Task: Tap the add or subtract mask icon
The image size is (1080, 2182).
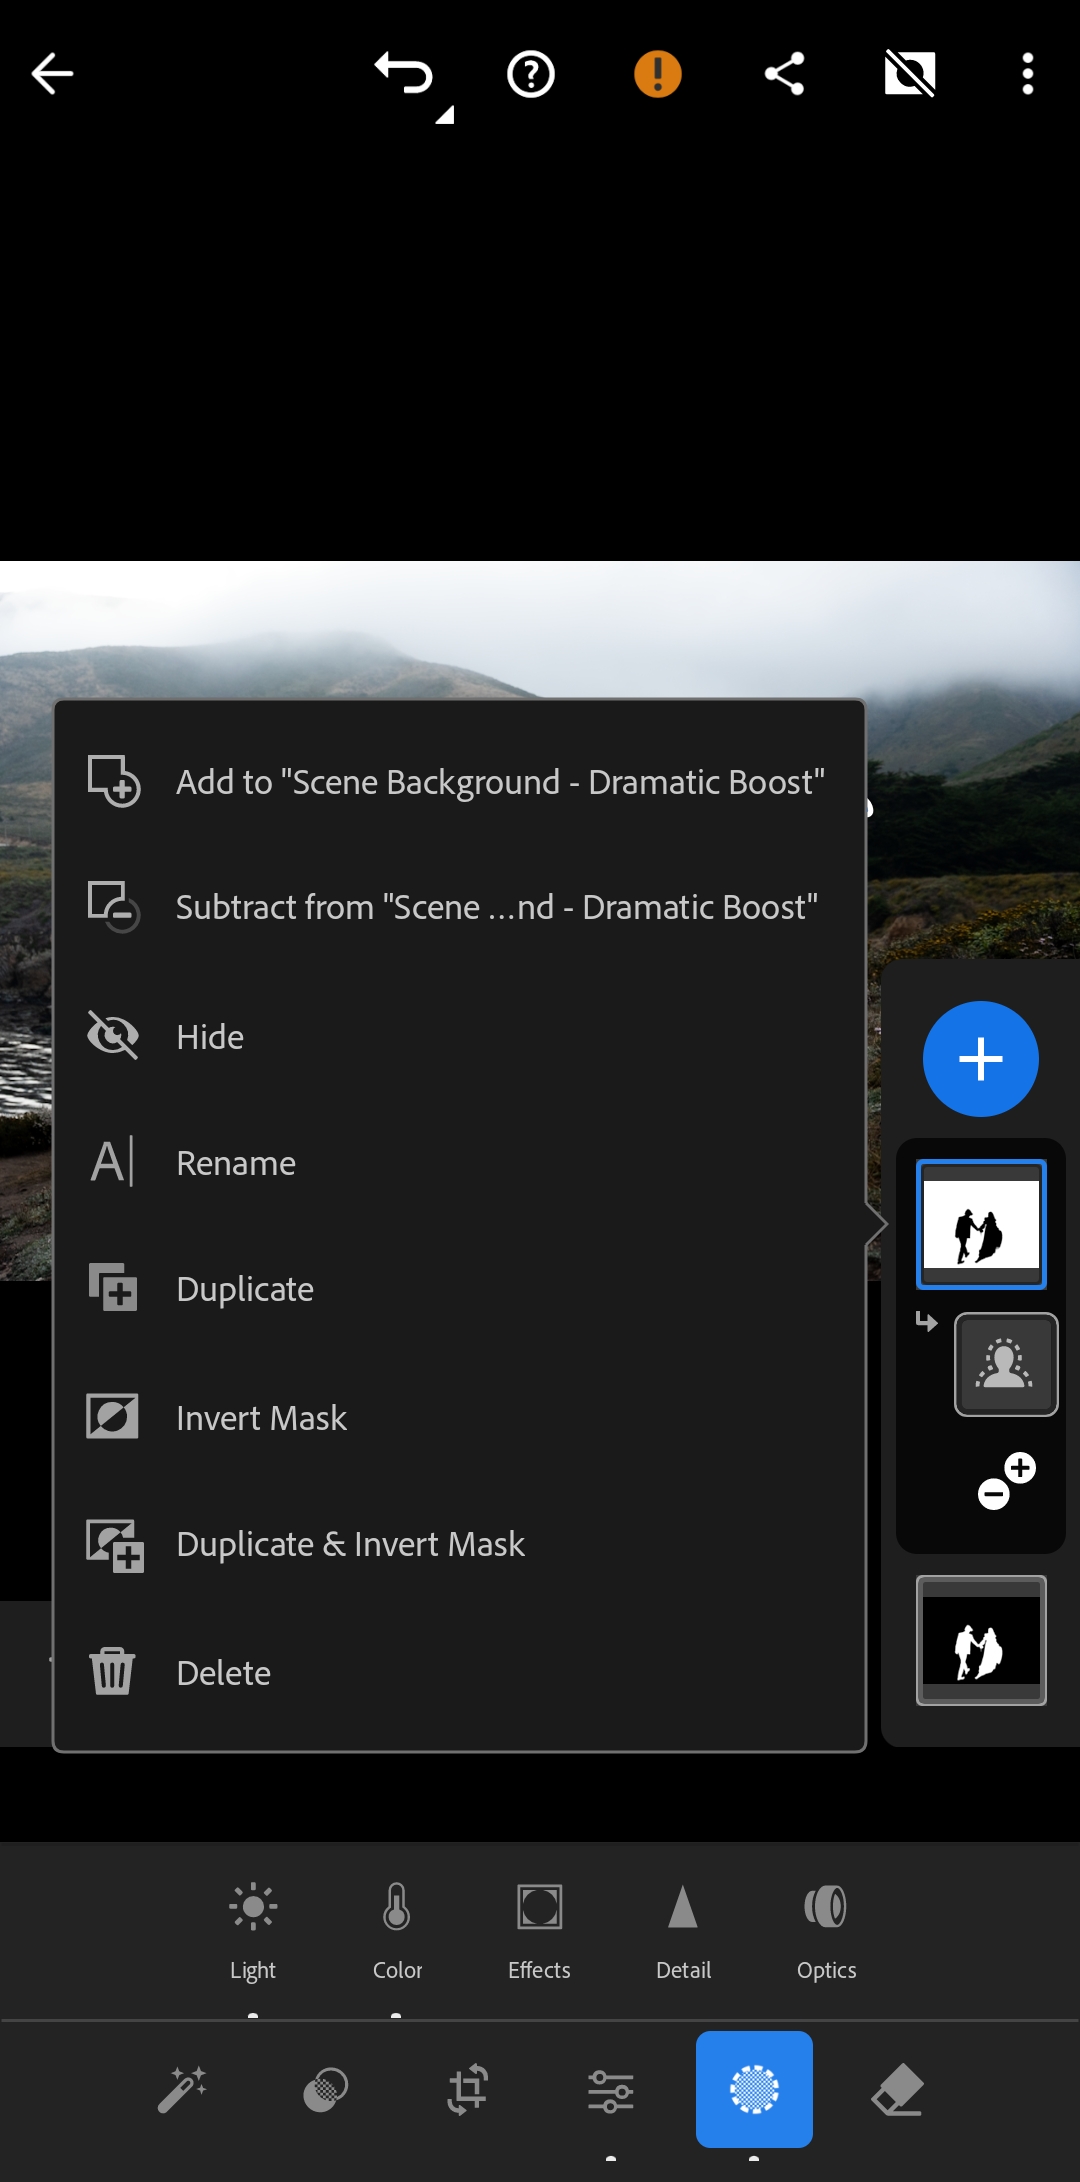Action: (1006, 1481)
